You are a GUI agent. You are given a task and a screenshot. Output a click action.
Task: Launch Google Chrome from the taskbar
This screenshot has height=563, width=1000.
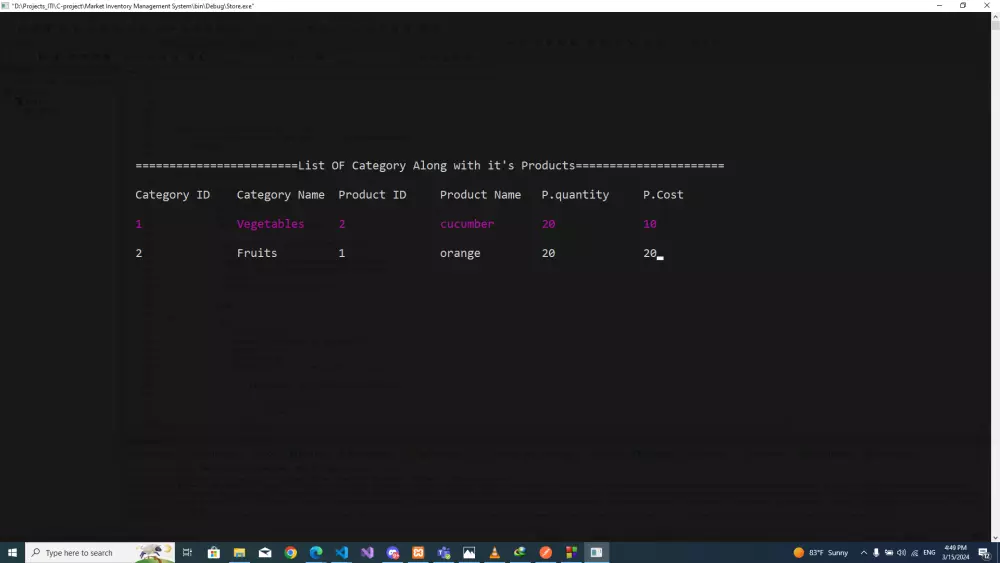pos(290,552)
